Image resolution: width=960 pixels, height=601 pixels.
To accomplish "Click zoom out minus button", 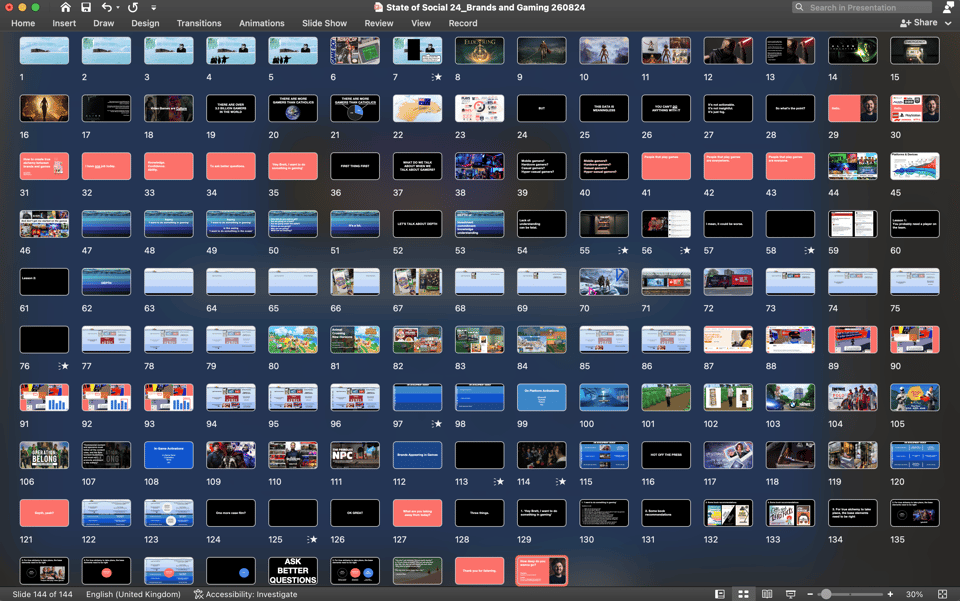I will [810, 594].
